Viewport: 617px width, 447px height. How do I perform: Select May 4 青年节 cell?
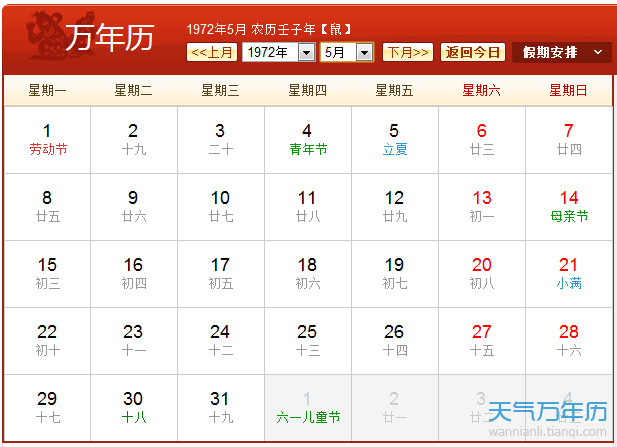[308, 140]
